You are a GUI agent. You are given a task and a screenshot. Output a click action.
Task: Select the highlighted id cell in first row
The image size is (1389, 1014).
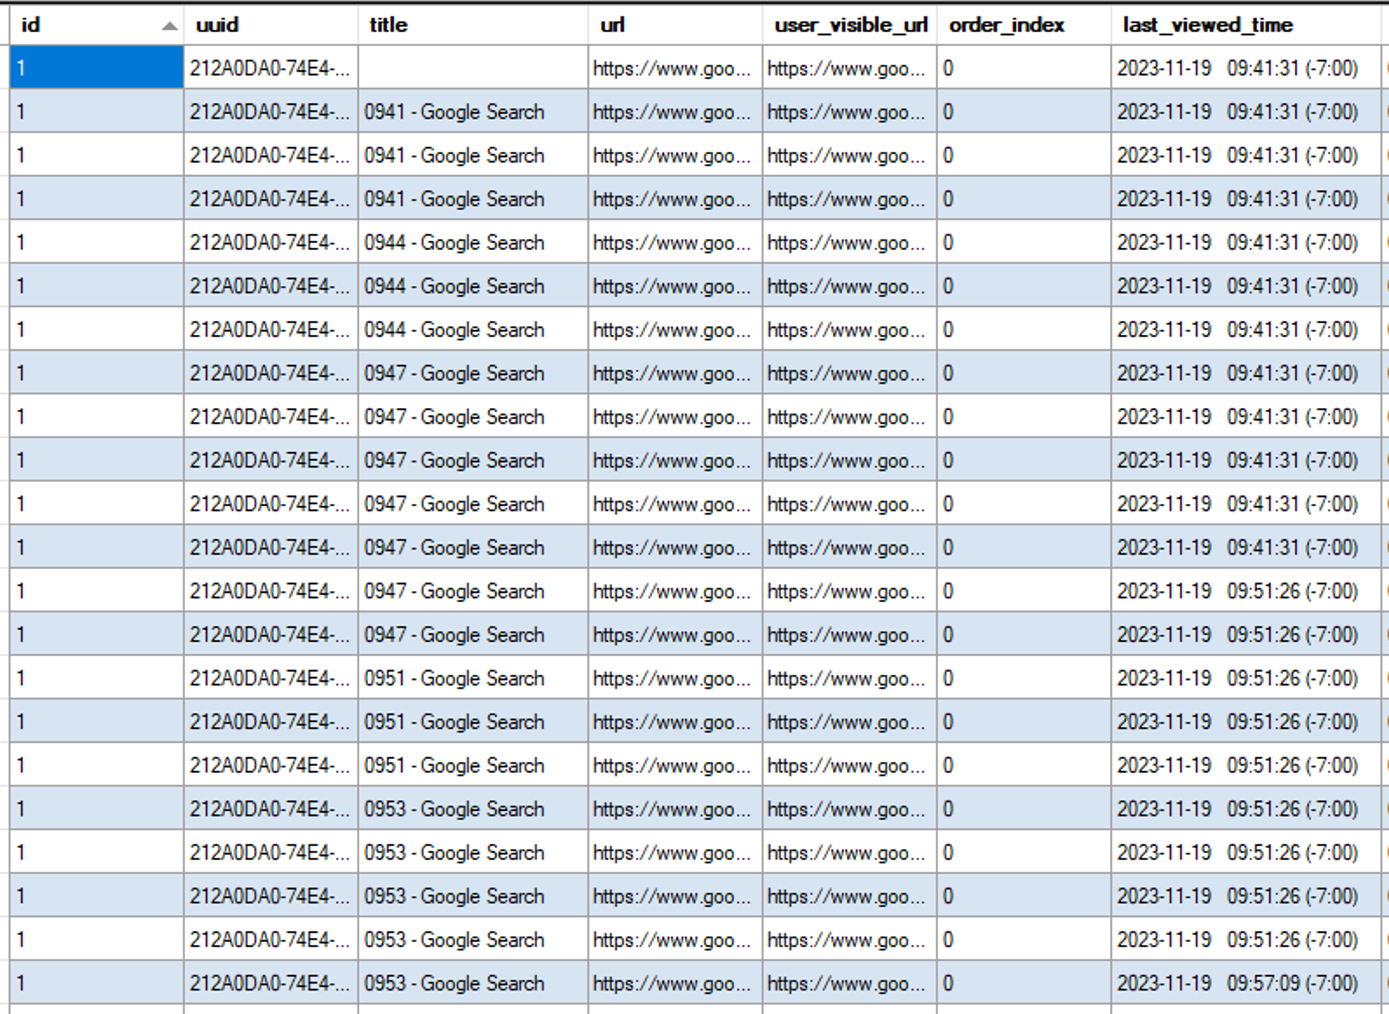coord(96,68)
